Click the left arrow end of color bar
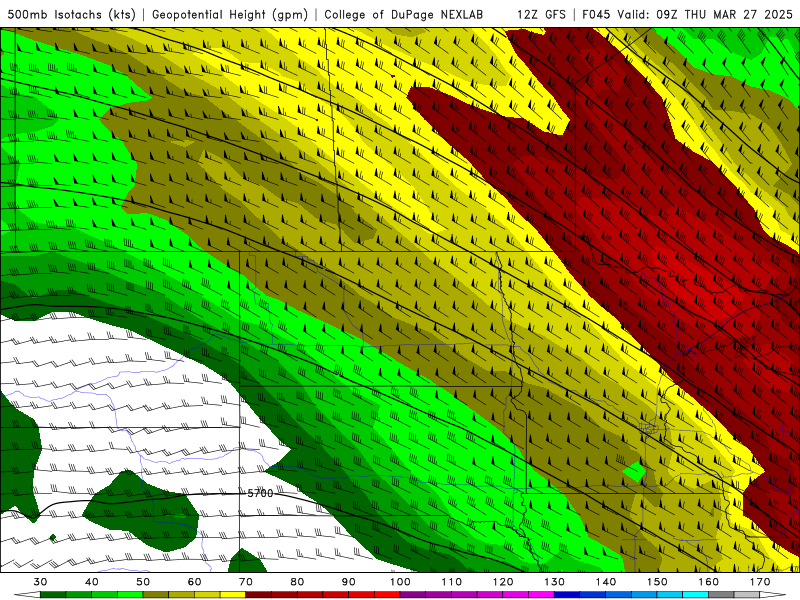The width and height of the screenshot is (800, 600). (x=27, y=595)
